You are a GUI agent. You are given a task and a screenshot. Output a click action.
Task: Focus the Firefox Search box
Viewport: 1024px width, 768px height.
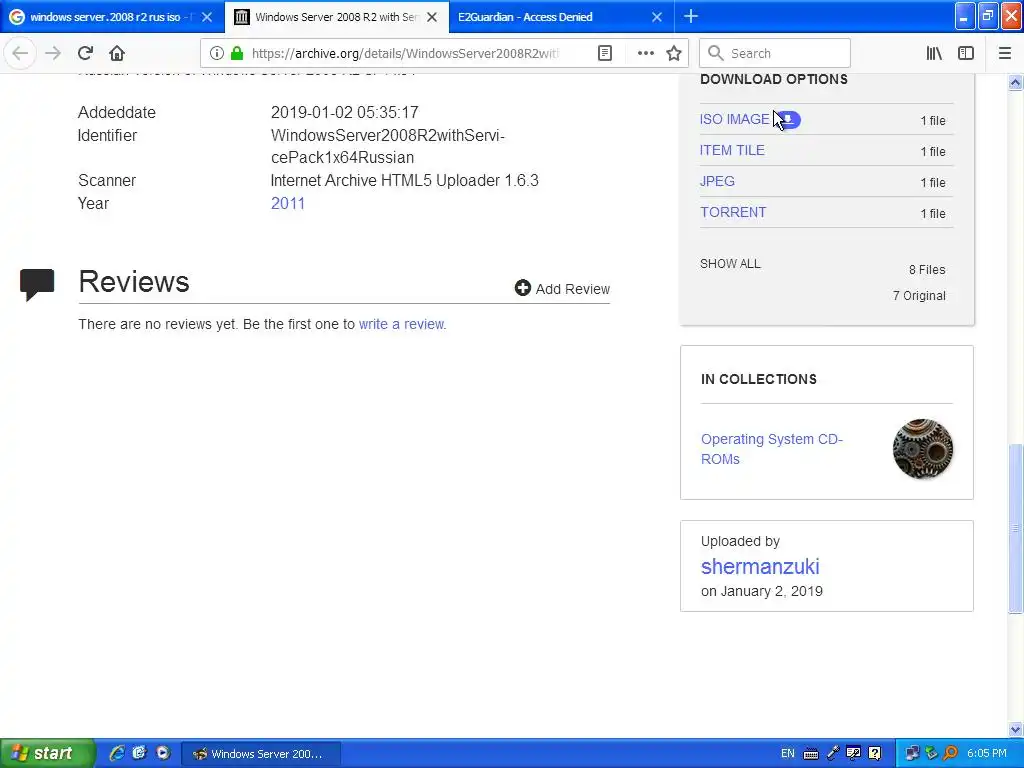(x=775, y=53)
